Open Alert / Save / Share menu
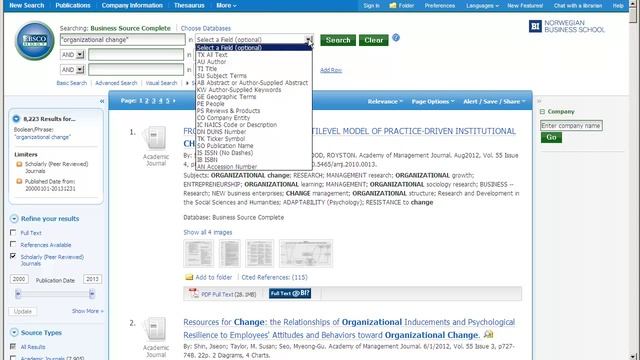The width and height of the screenshot is (640, 360). [x=494, y=101]
